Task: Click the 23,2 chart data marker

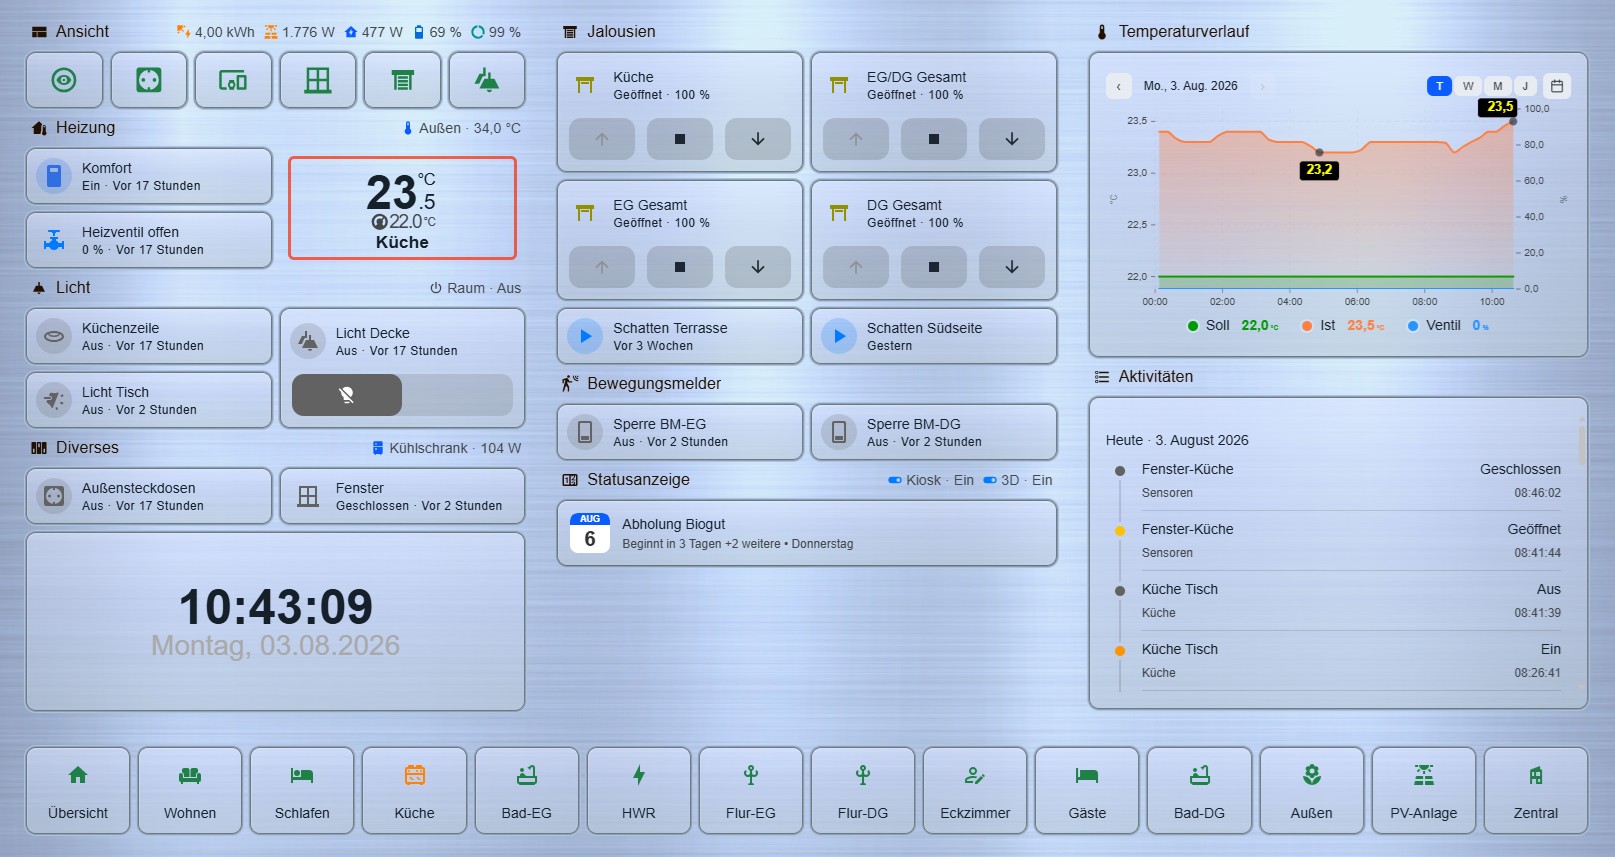Action: click(1319, 153)
